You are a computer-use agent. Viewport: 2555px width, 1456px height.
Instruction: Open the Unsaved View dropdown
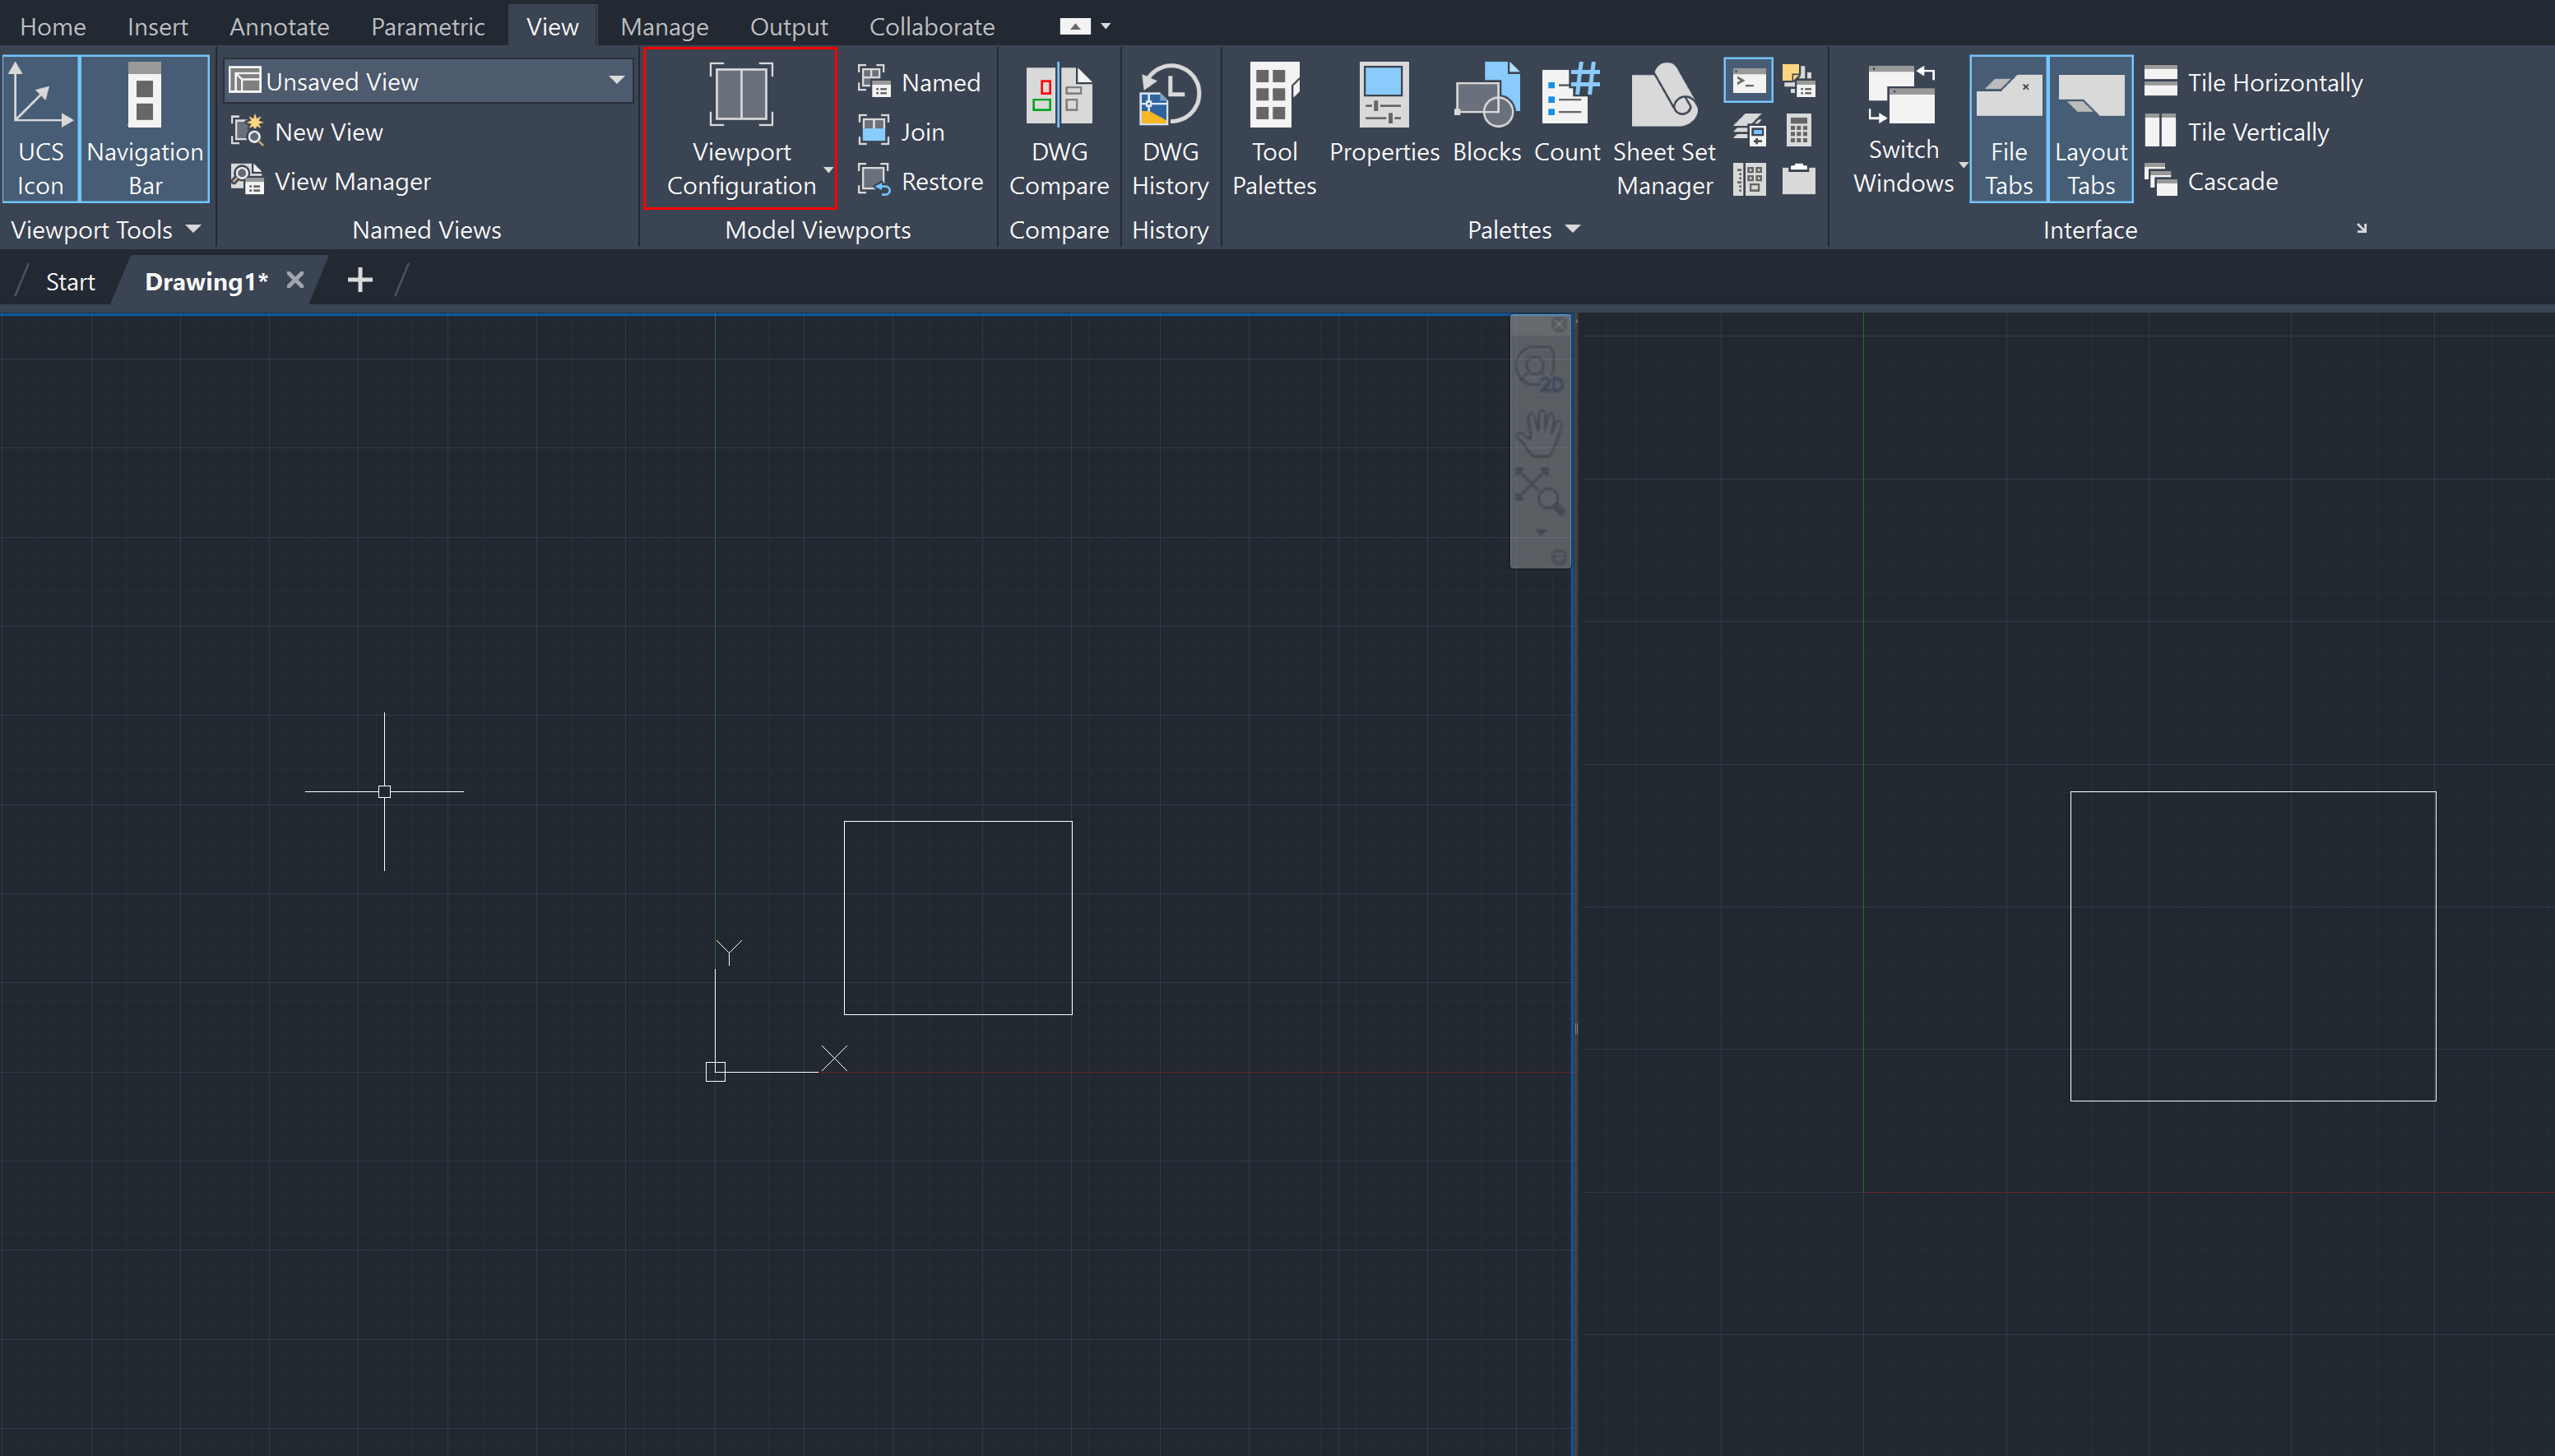pos(617,81)
